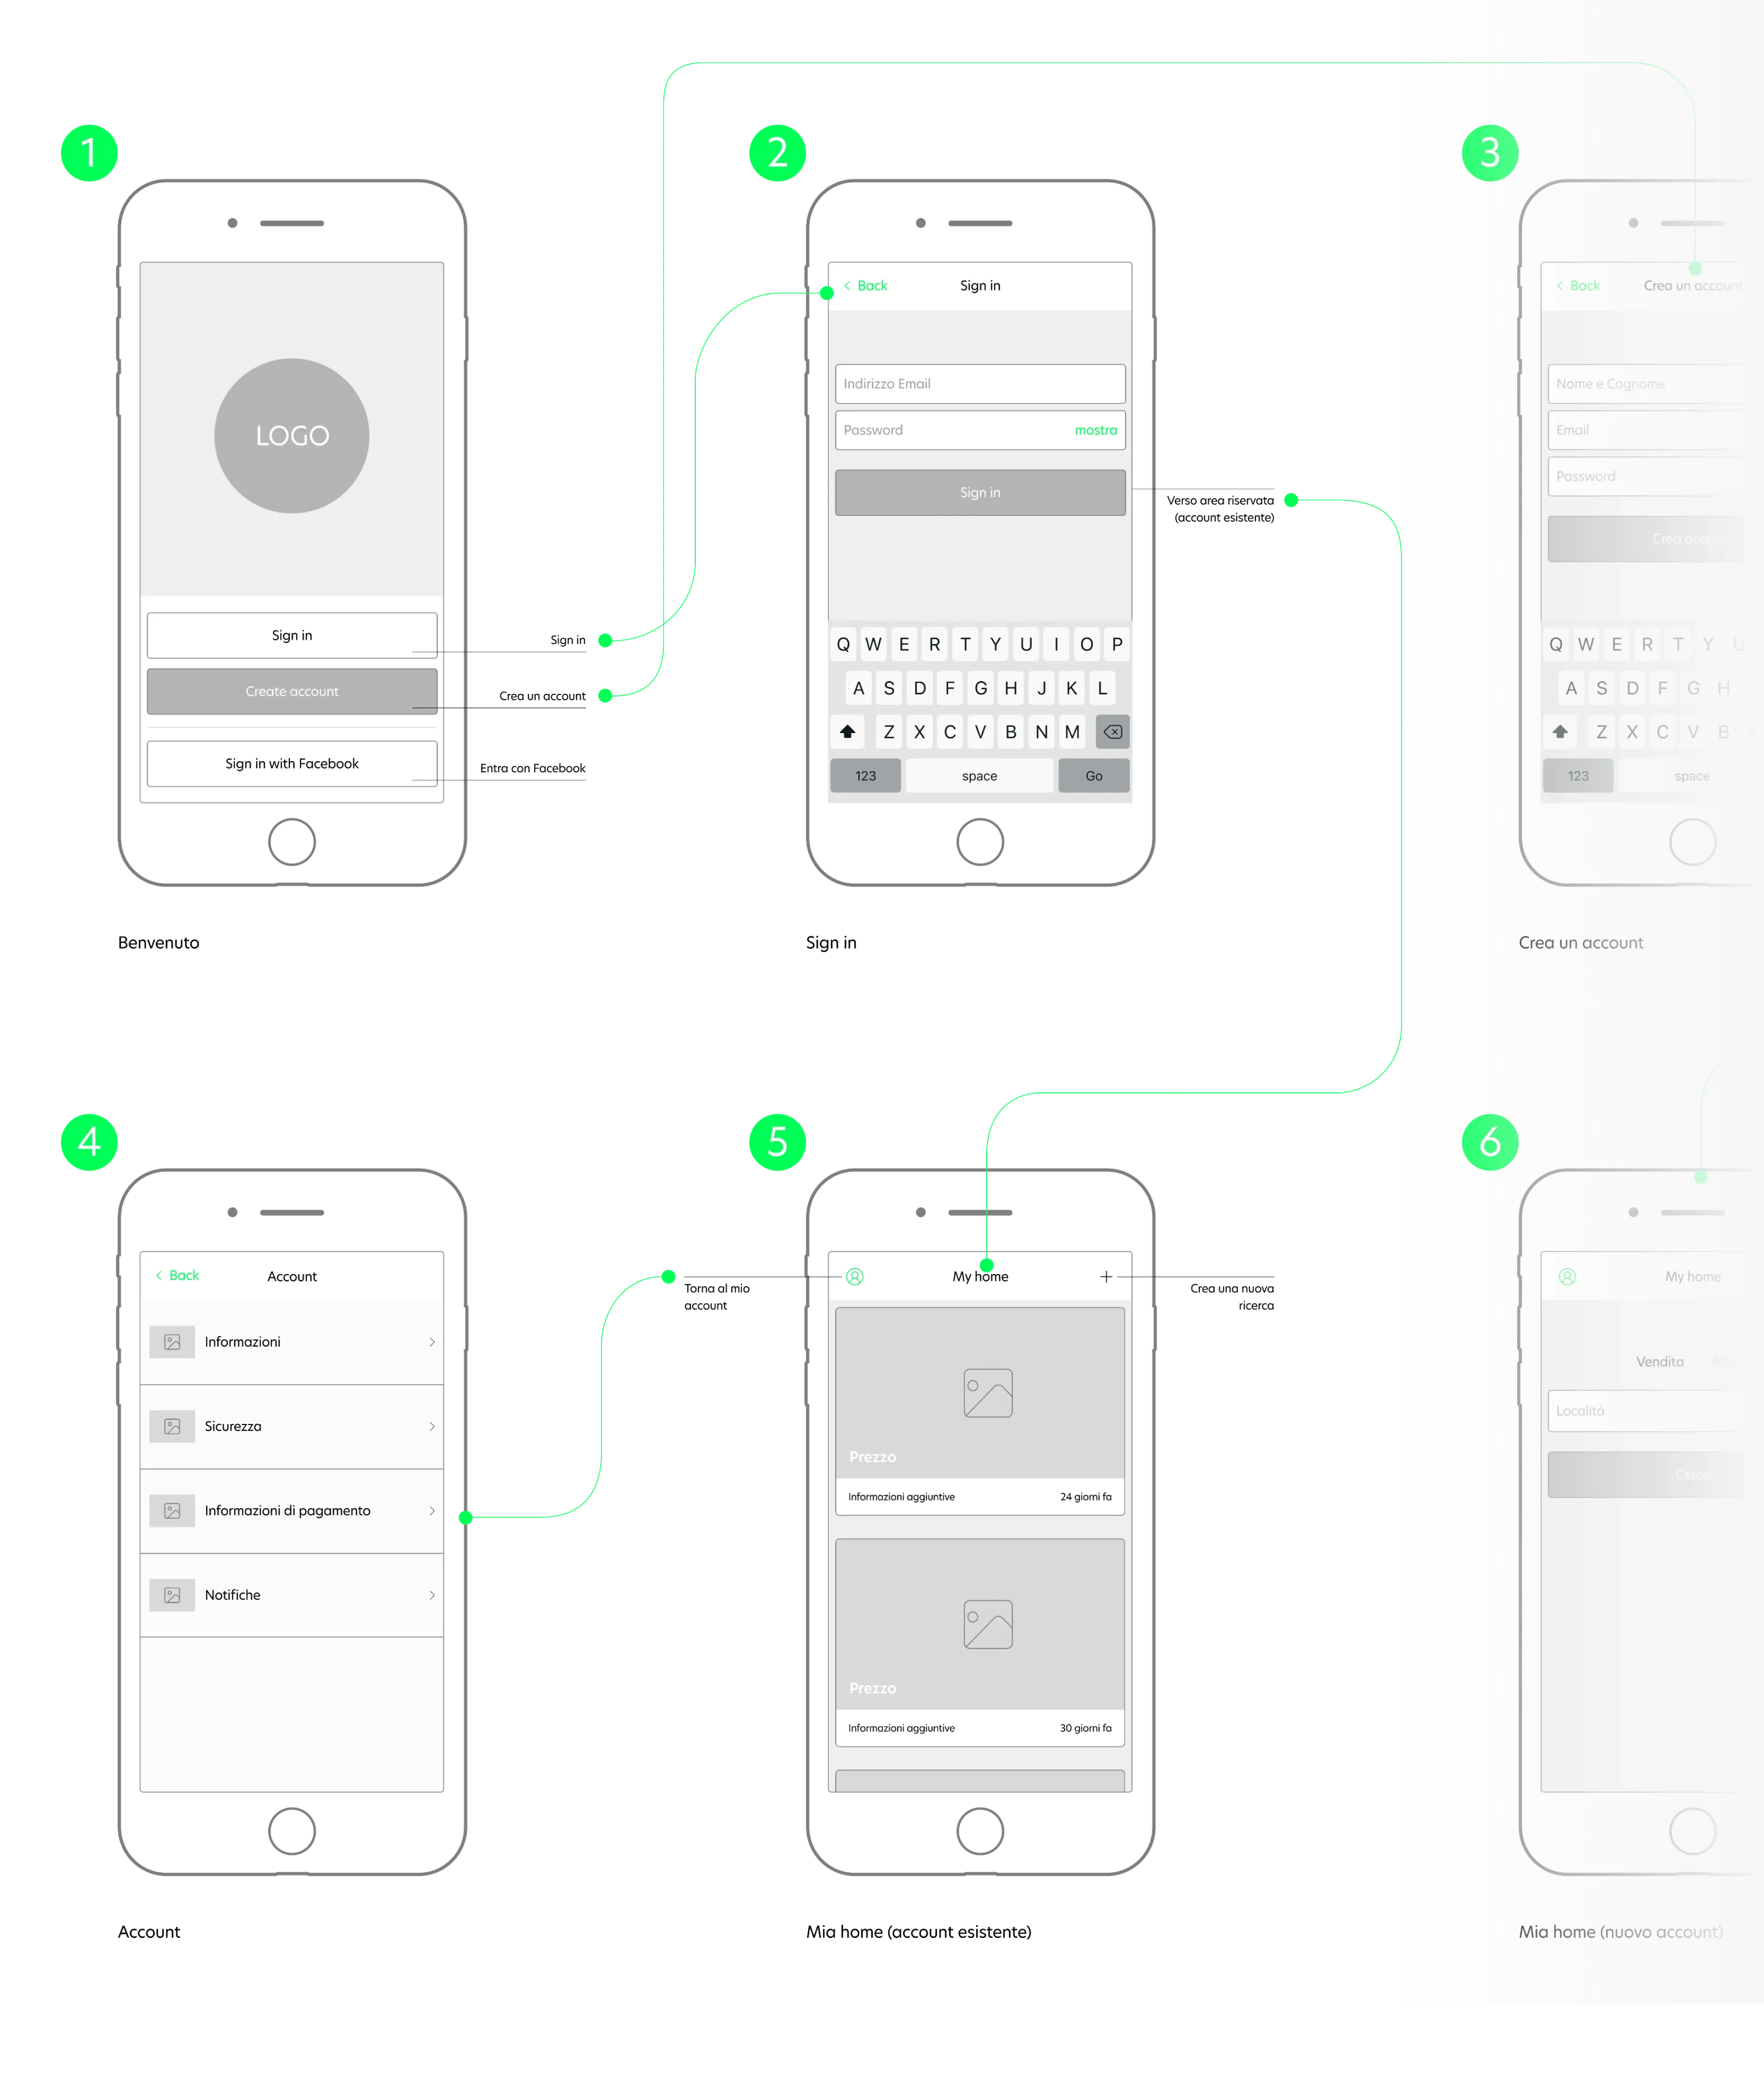Tap the Create account button
The height and width of the screenshot is (2086, 1764).
tap(294, 690)
